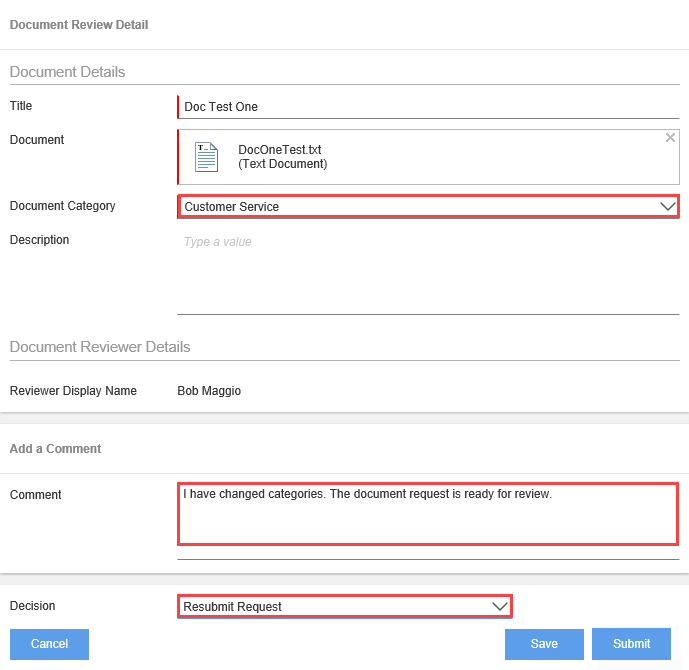Click the Add a Comment heading

(x=55, y=449)
